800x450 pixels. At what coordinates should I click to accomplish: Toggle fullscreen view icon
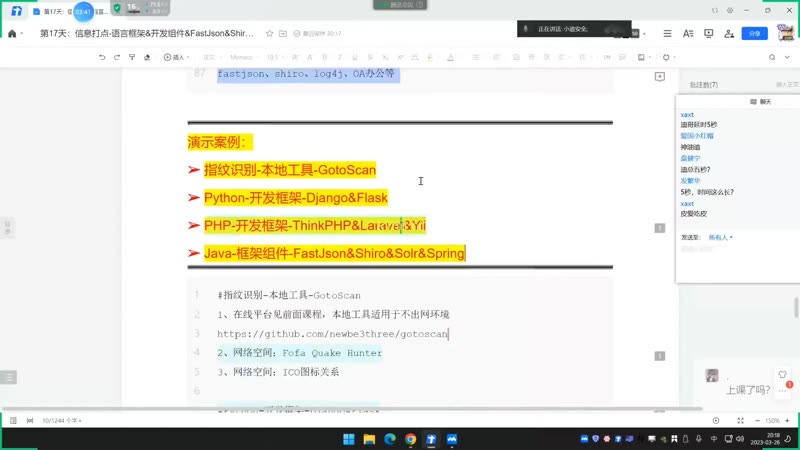(x=740, y=420)
